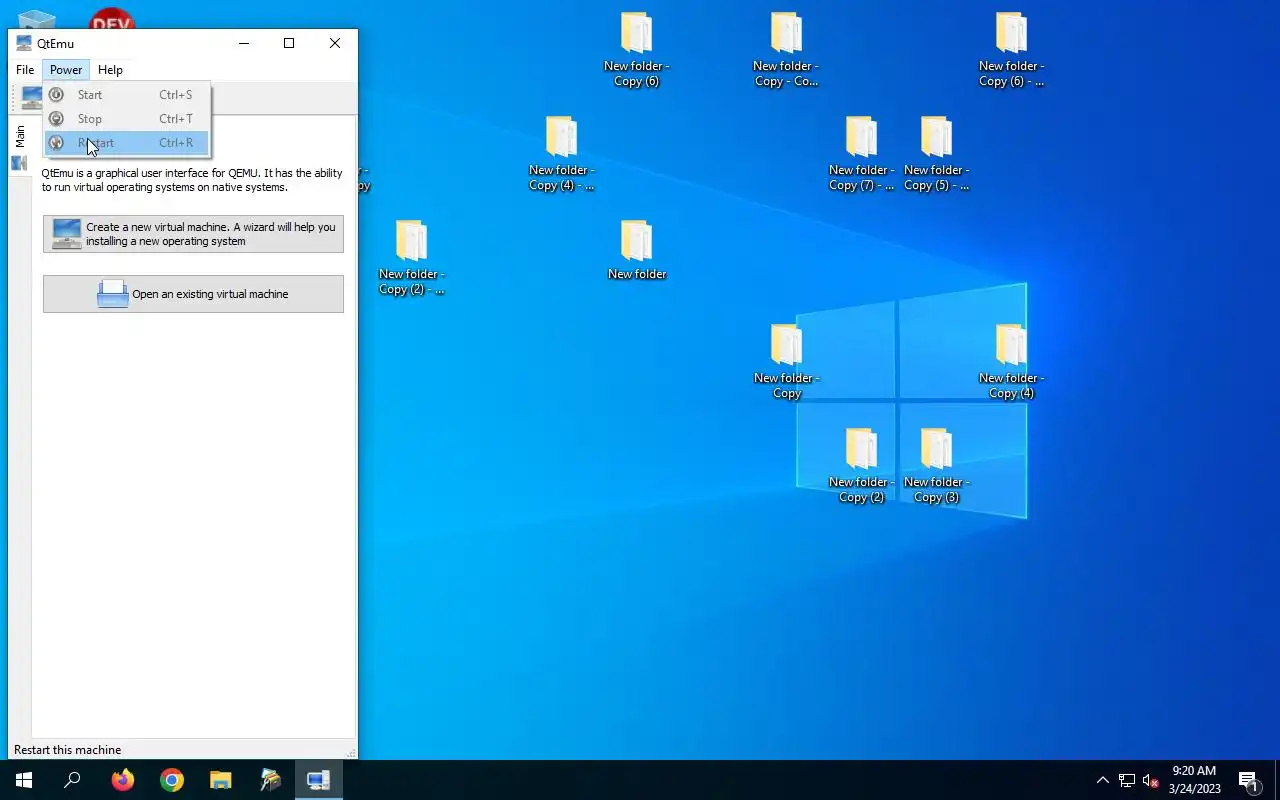Open the File menu in QtEmu

point(25,70)
